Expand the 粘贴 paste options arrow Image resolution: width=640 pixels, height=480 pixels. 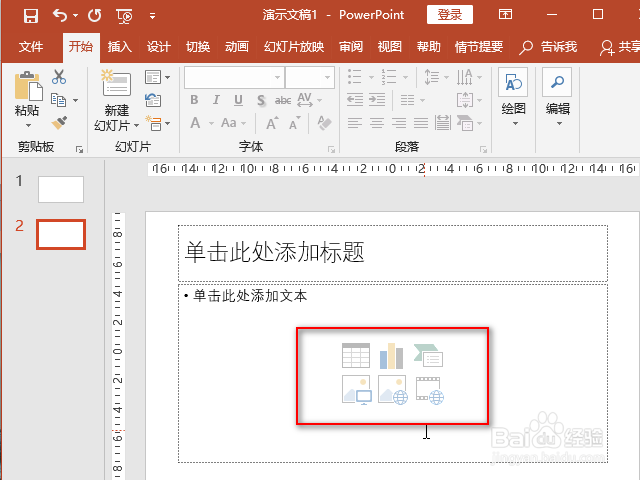[28, 125]
